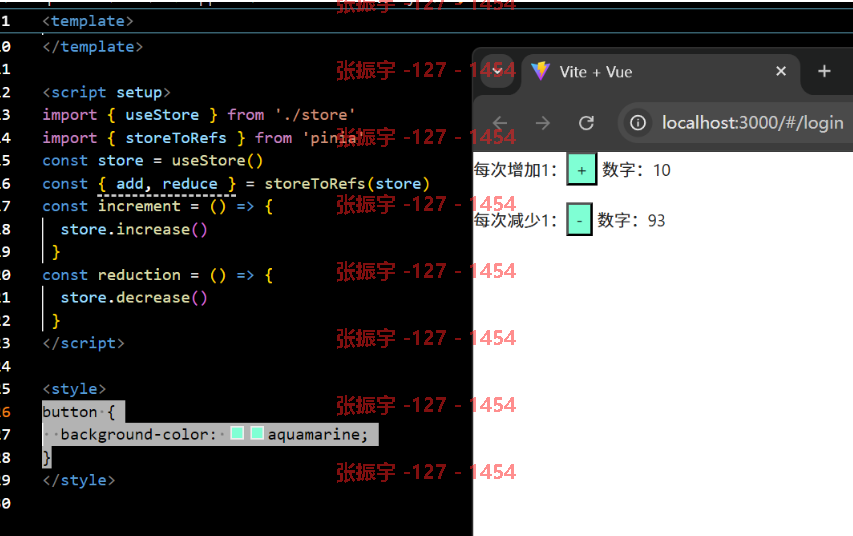Click the aquamarine minus button
The height and width of the screenshot is (536, 853).
click(x=579, y=220)
